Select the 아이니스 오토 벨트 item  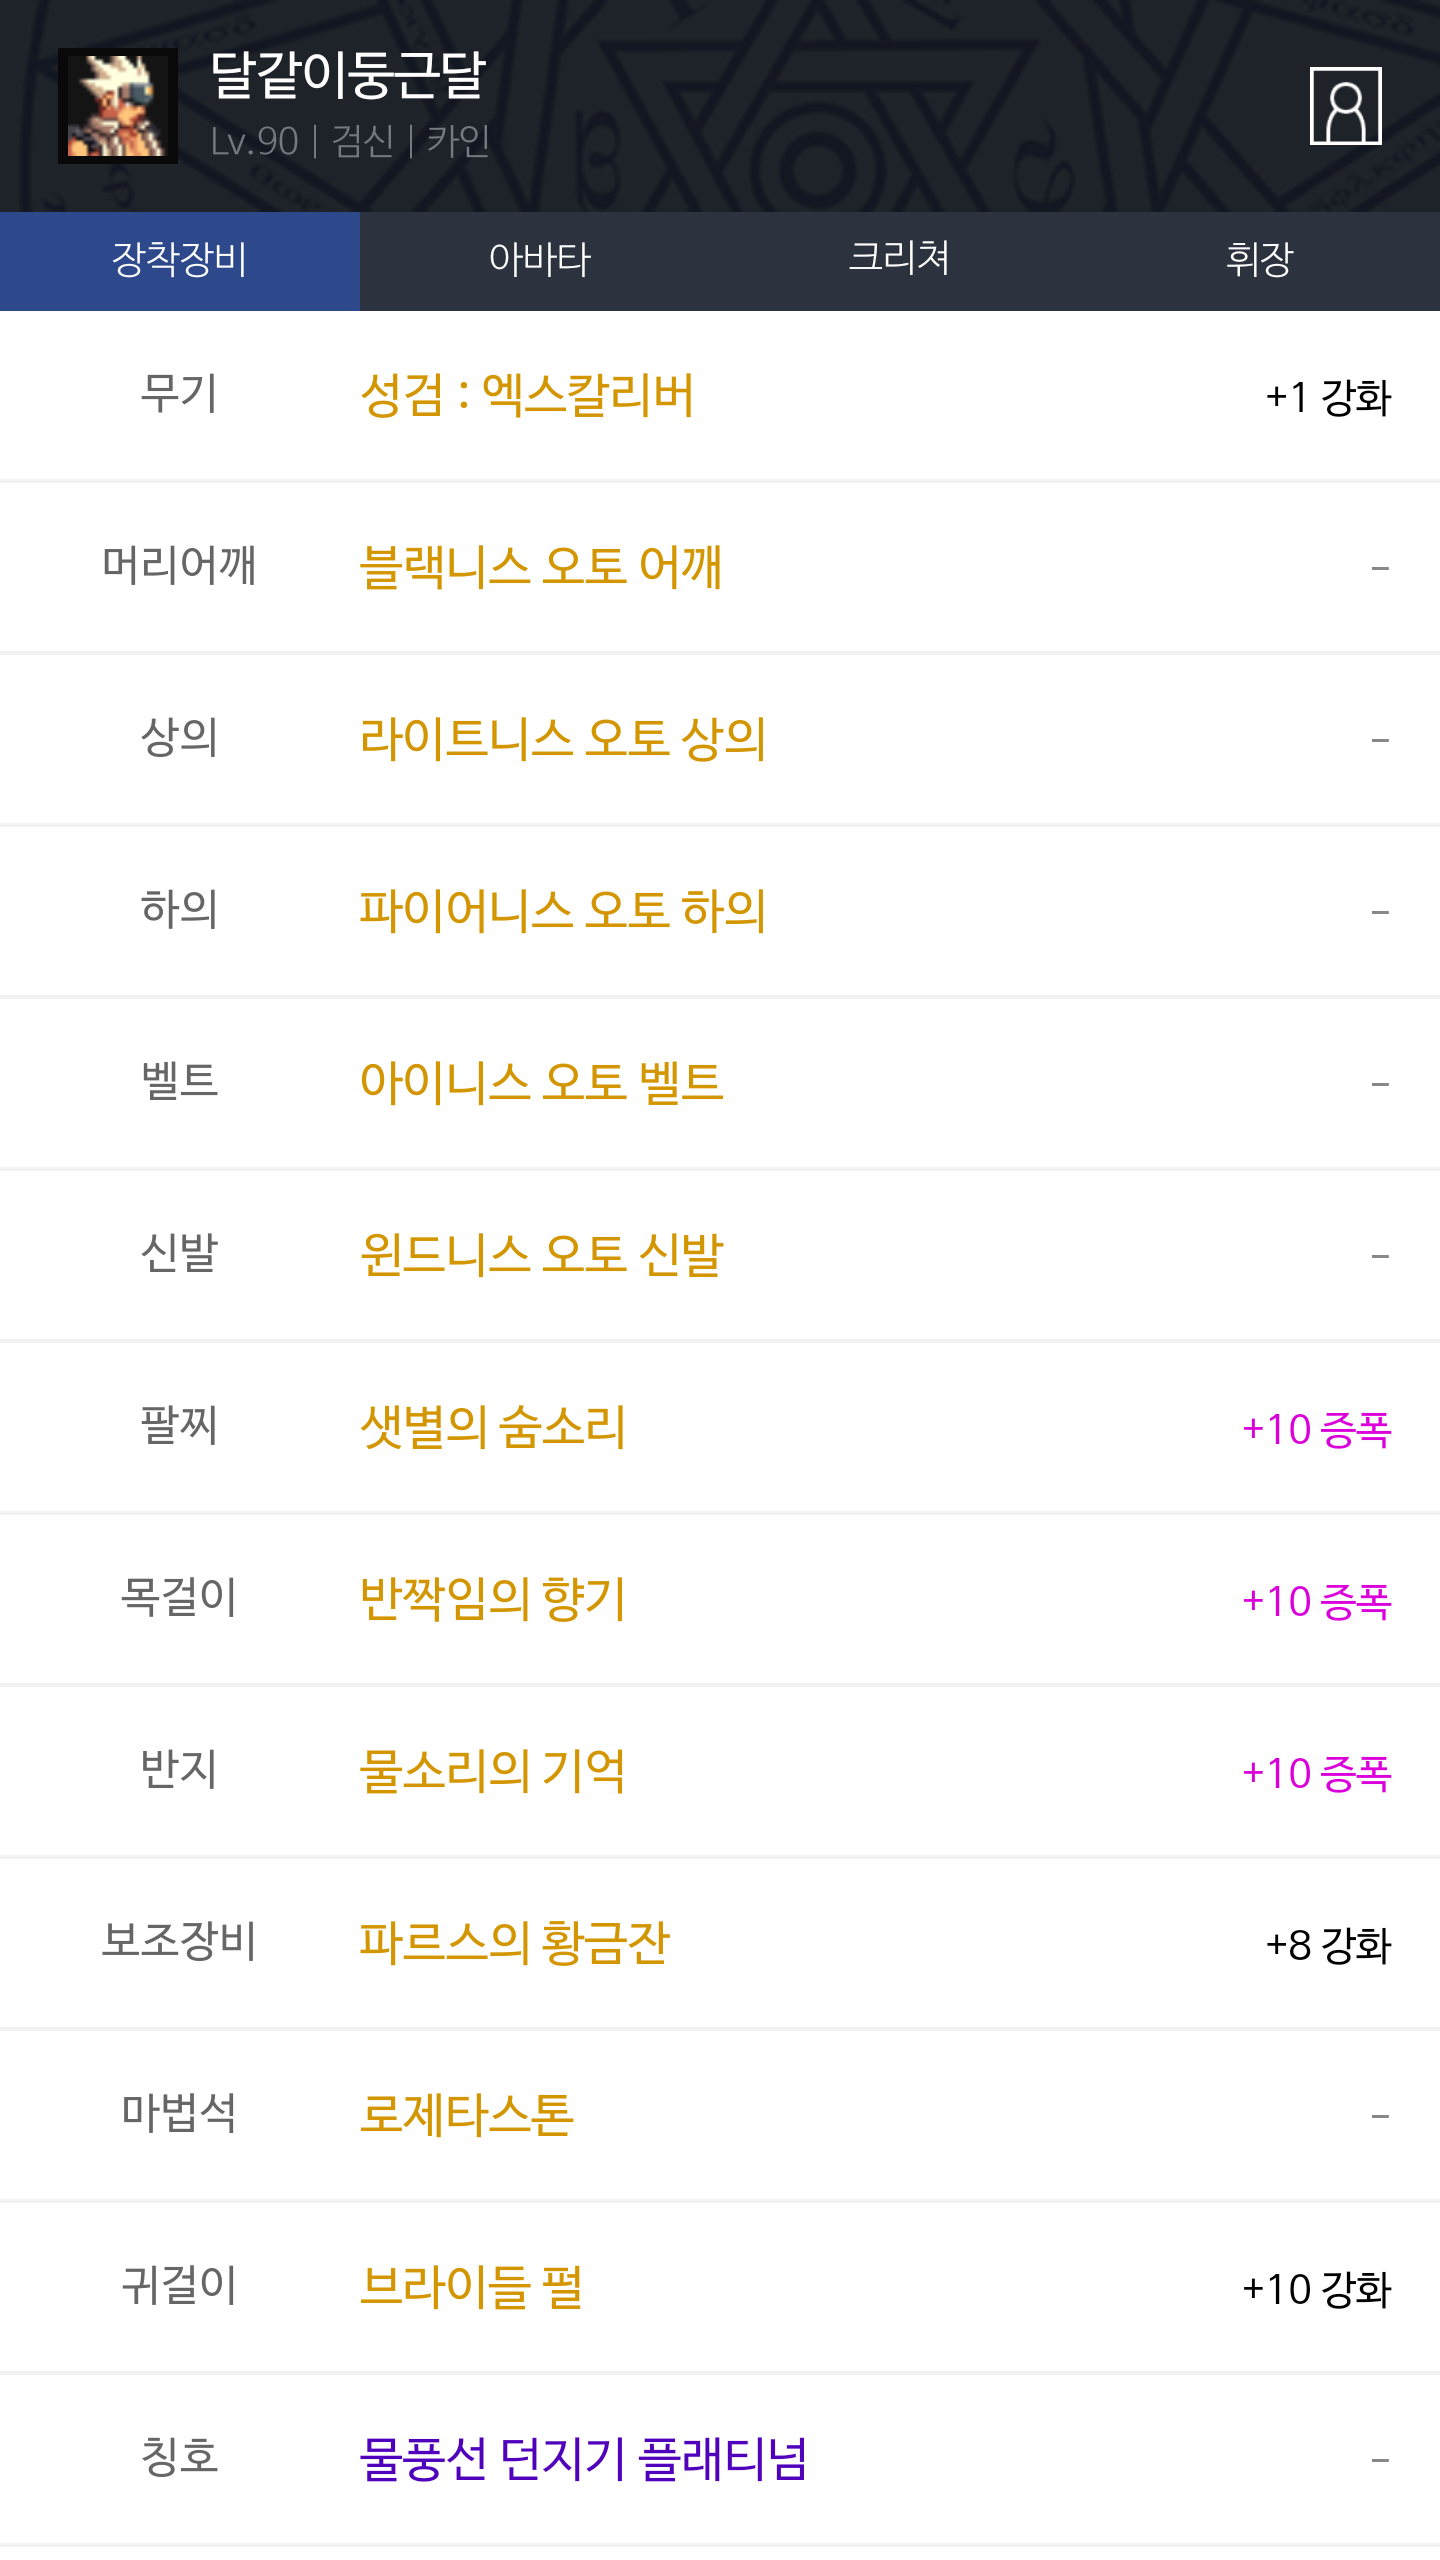(x=541, y=1084)
